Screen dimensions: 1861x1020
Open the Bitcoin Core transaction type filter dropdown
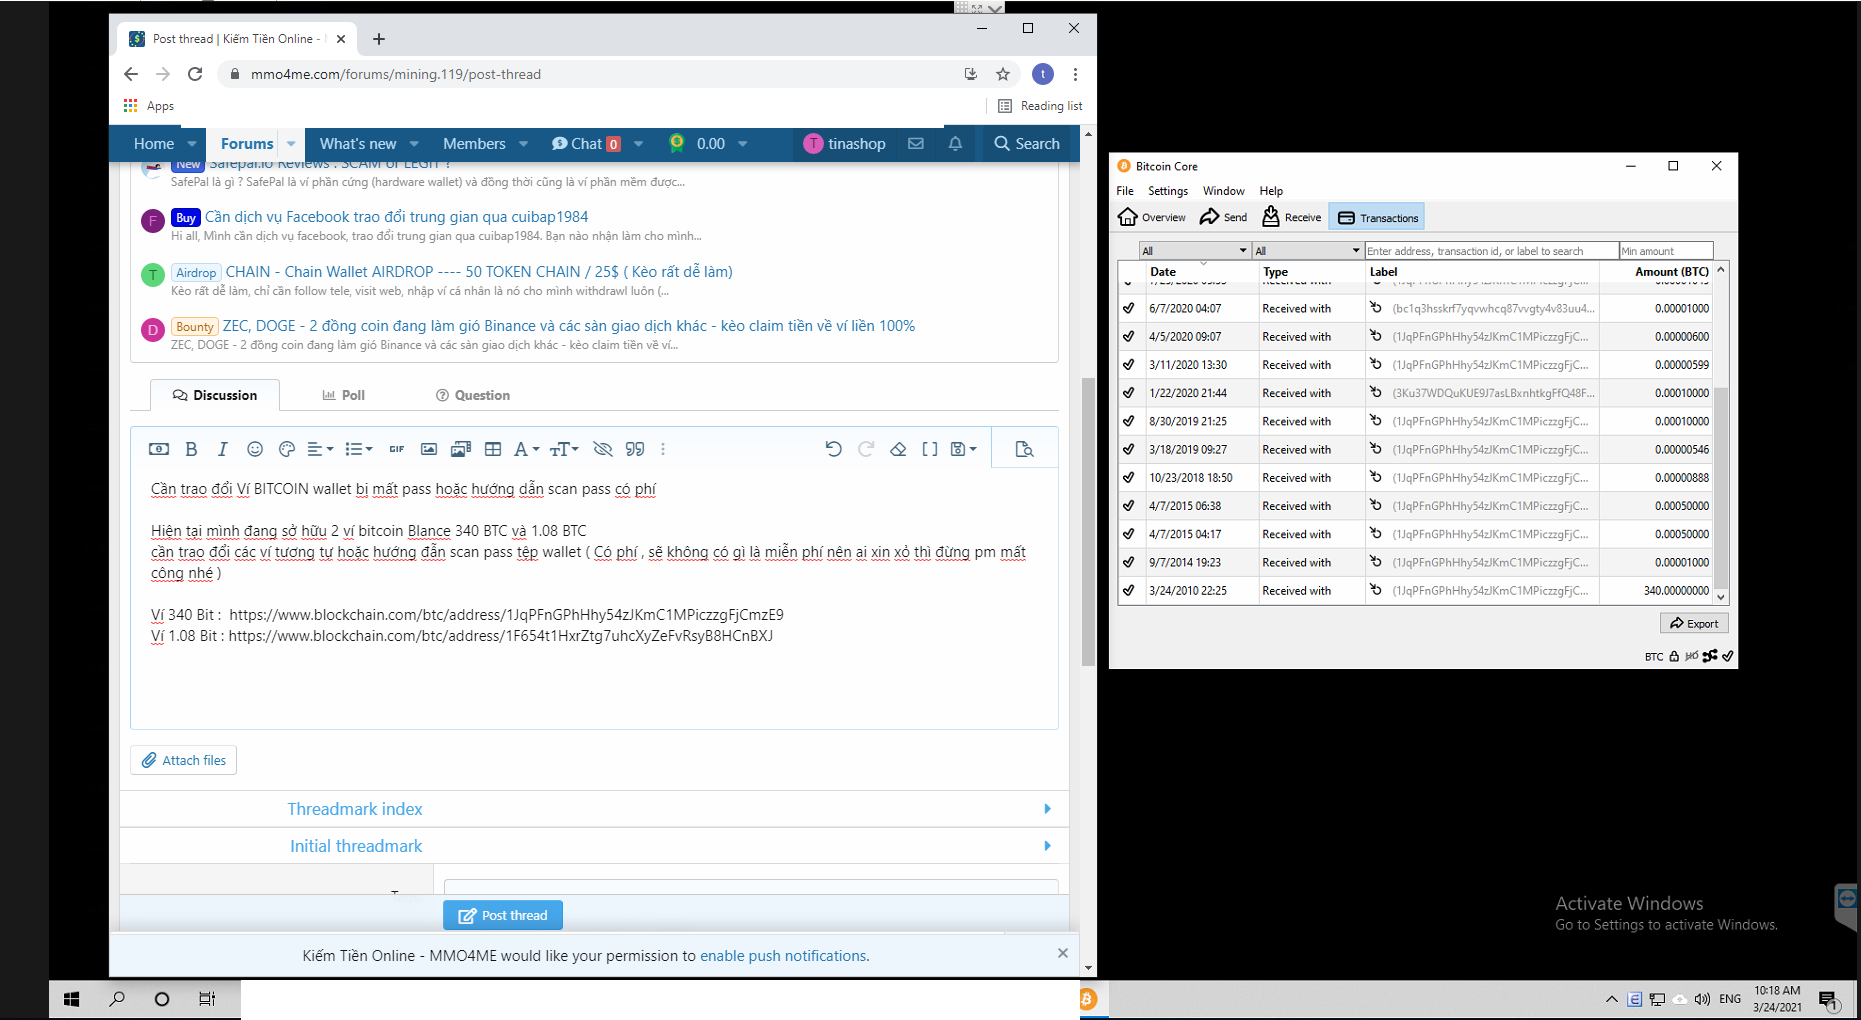click(1307, 251)
